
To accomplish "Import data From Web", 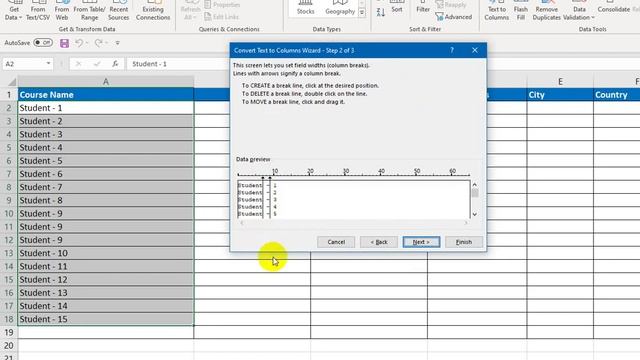I will point(62,10).
